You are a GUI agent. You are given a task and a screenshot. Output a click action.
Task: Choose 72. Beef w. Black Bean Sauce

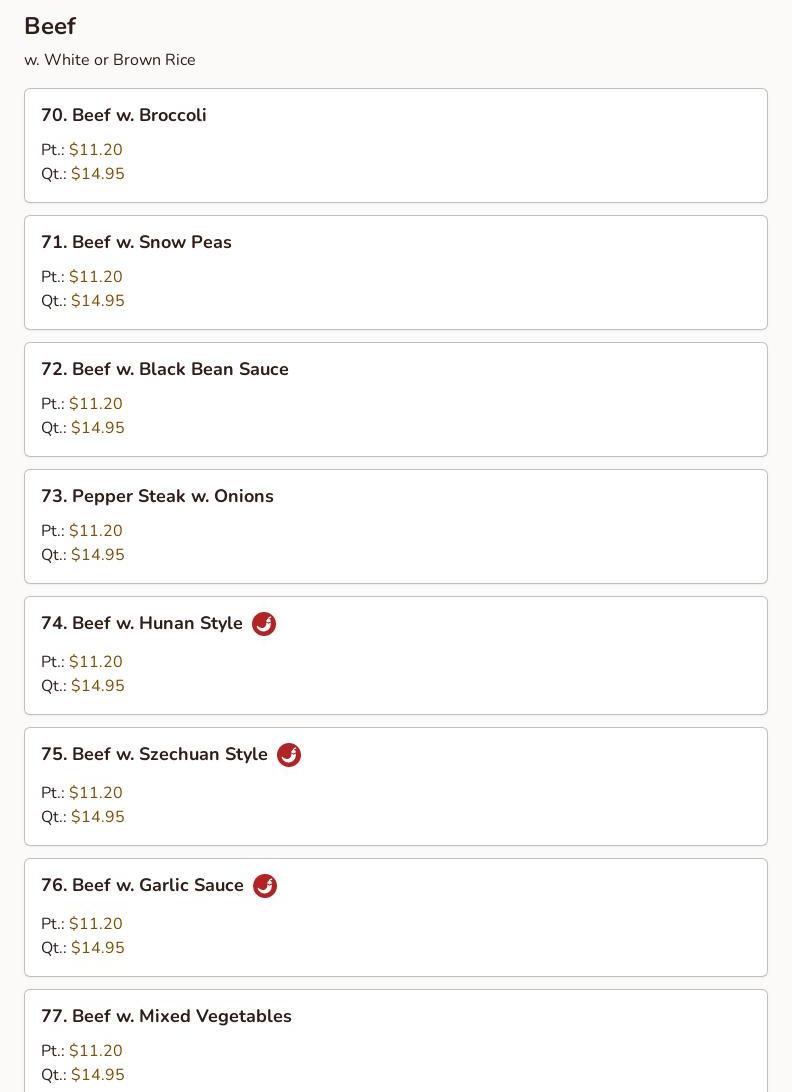click(x=396, y=400)
